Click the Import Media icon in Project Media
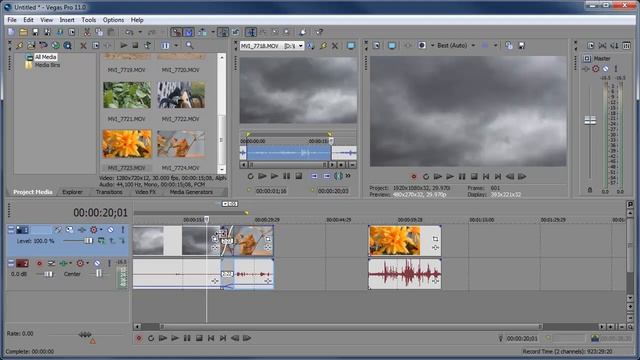640x360 pixels. point(31,45)
